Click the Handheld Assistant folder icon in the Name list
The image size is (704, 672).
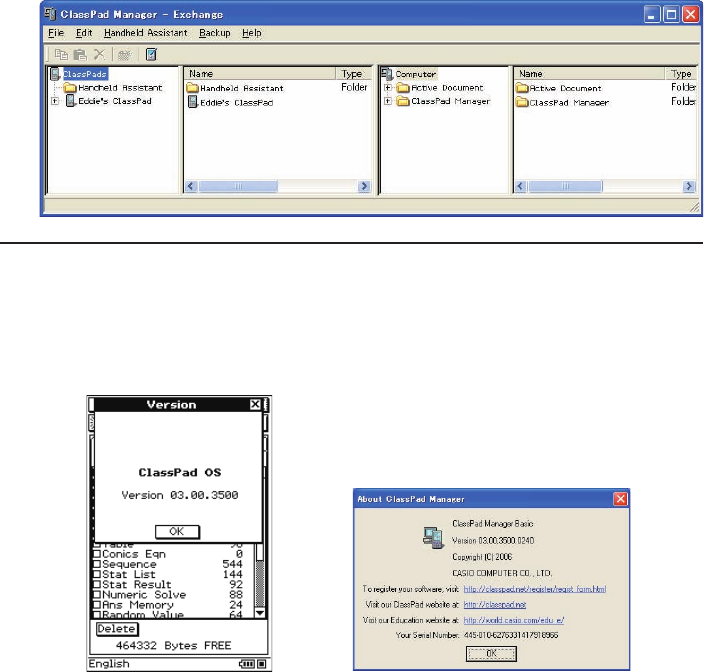coord(193,88)
